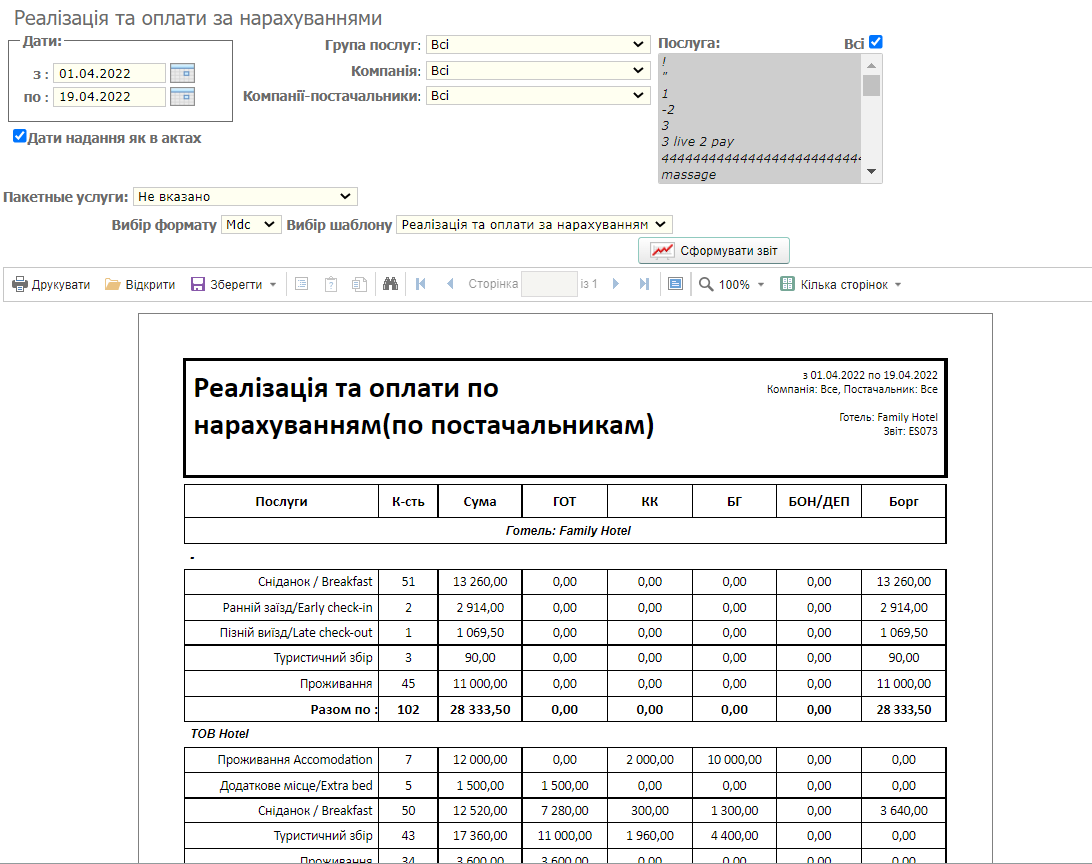The width and height of the screenshot is (1092, 864).
Task: Open calendar picker for start date
Action: [182, 72]
